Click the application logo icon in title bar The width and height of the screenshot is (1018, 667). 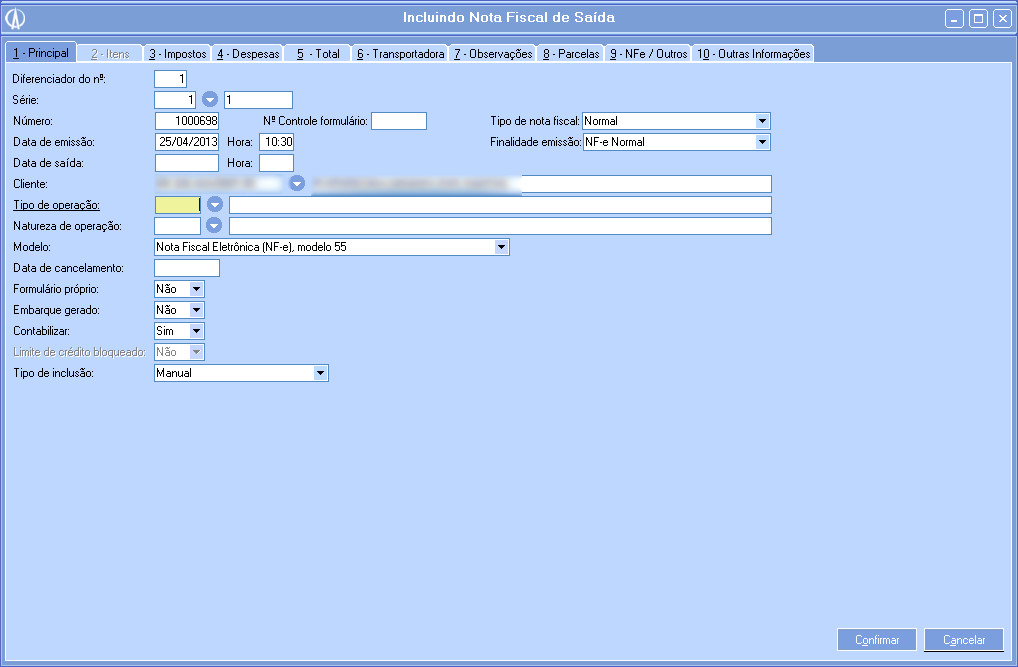point(16,18)
